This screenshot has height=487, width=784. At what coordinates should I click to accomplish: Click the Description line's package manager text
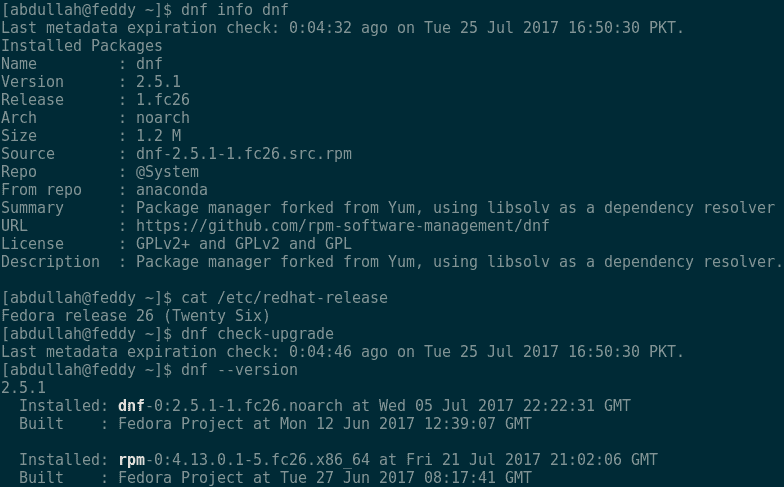coord(459,262)
